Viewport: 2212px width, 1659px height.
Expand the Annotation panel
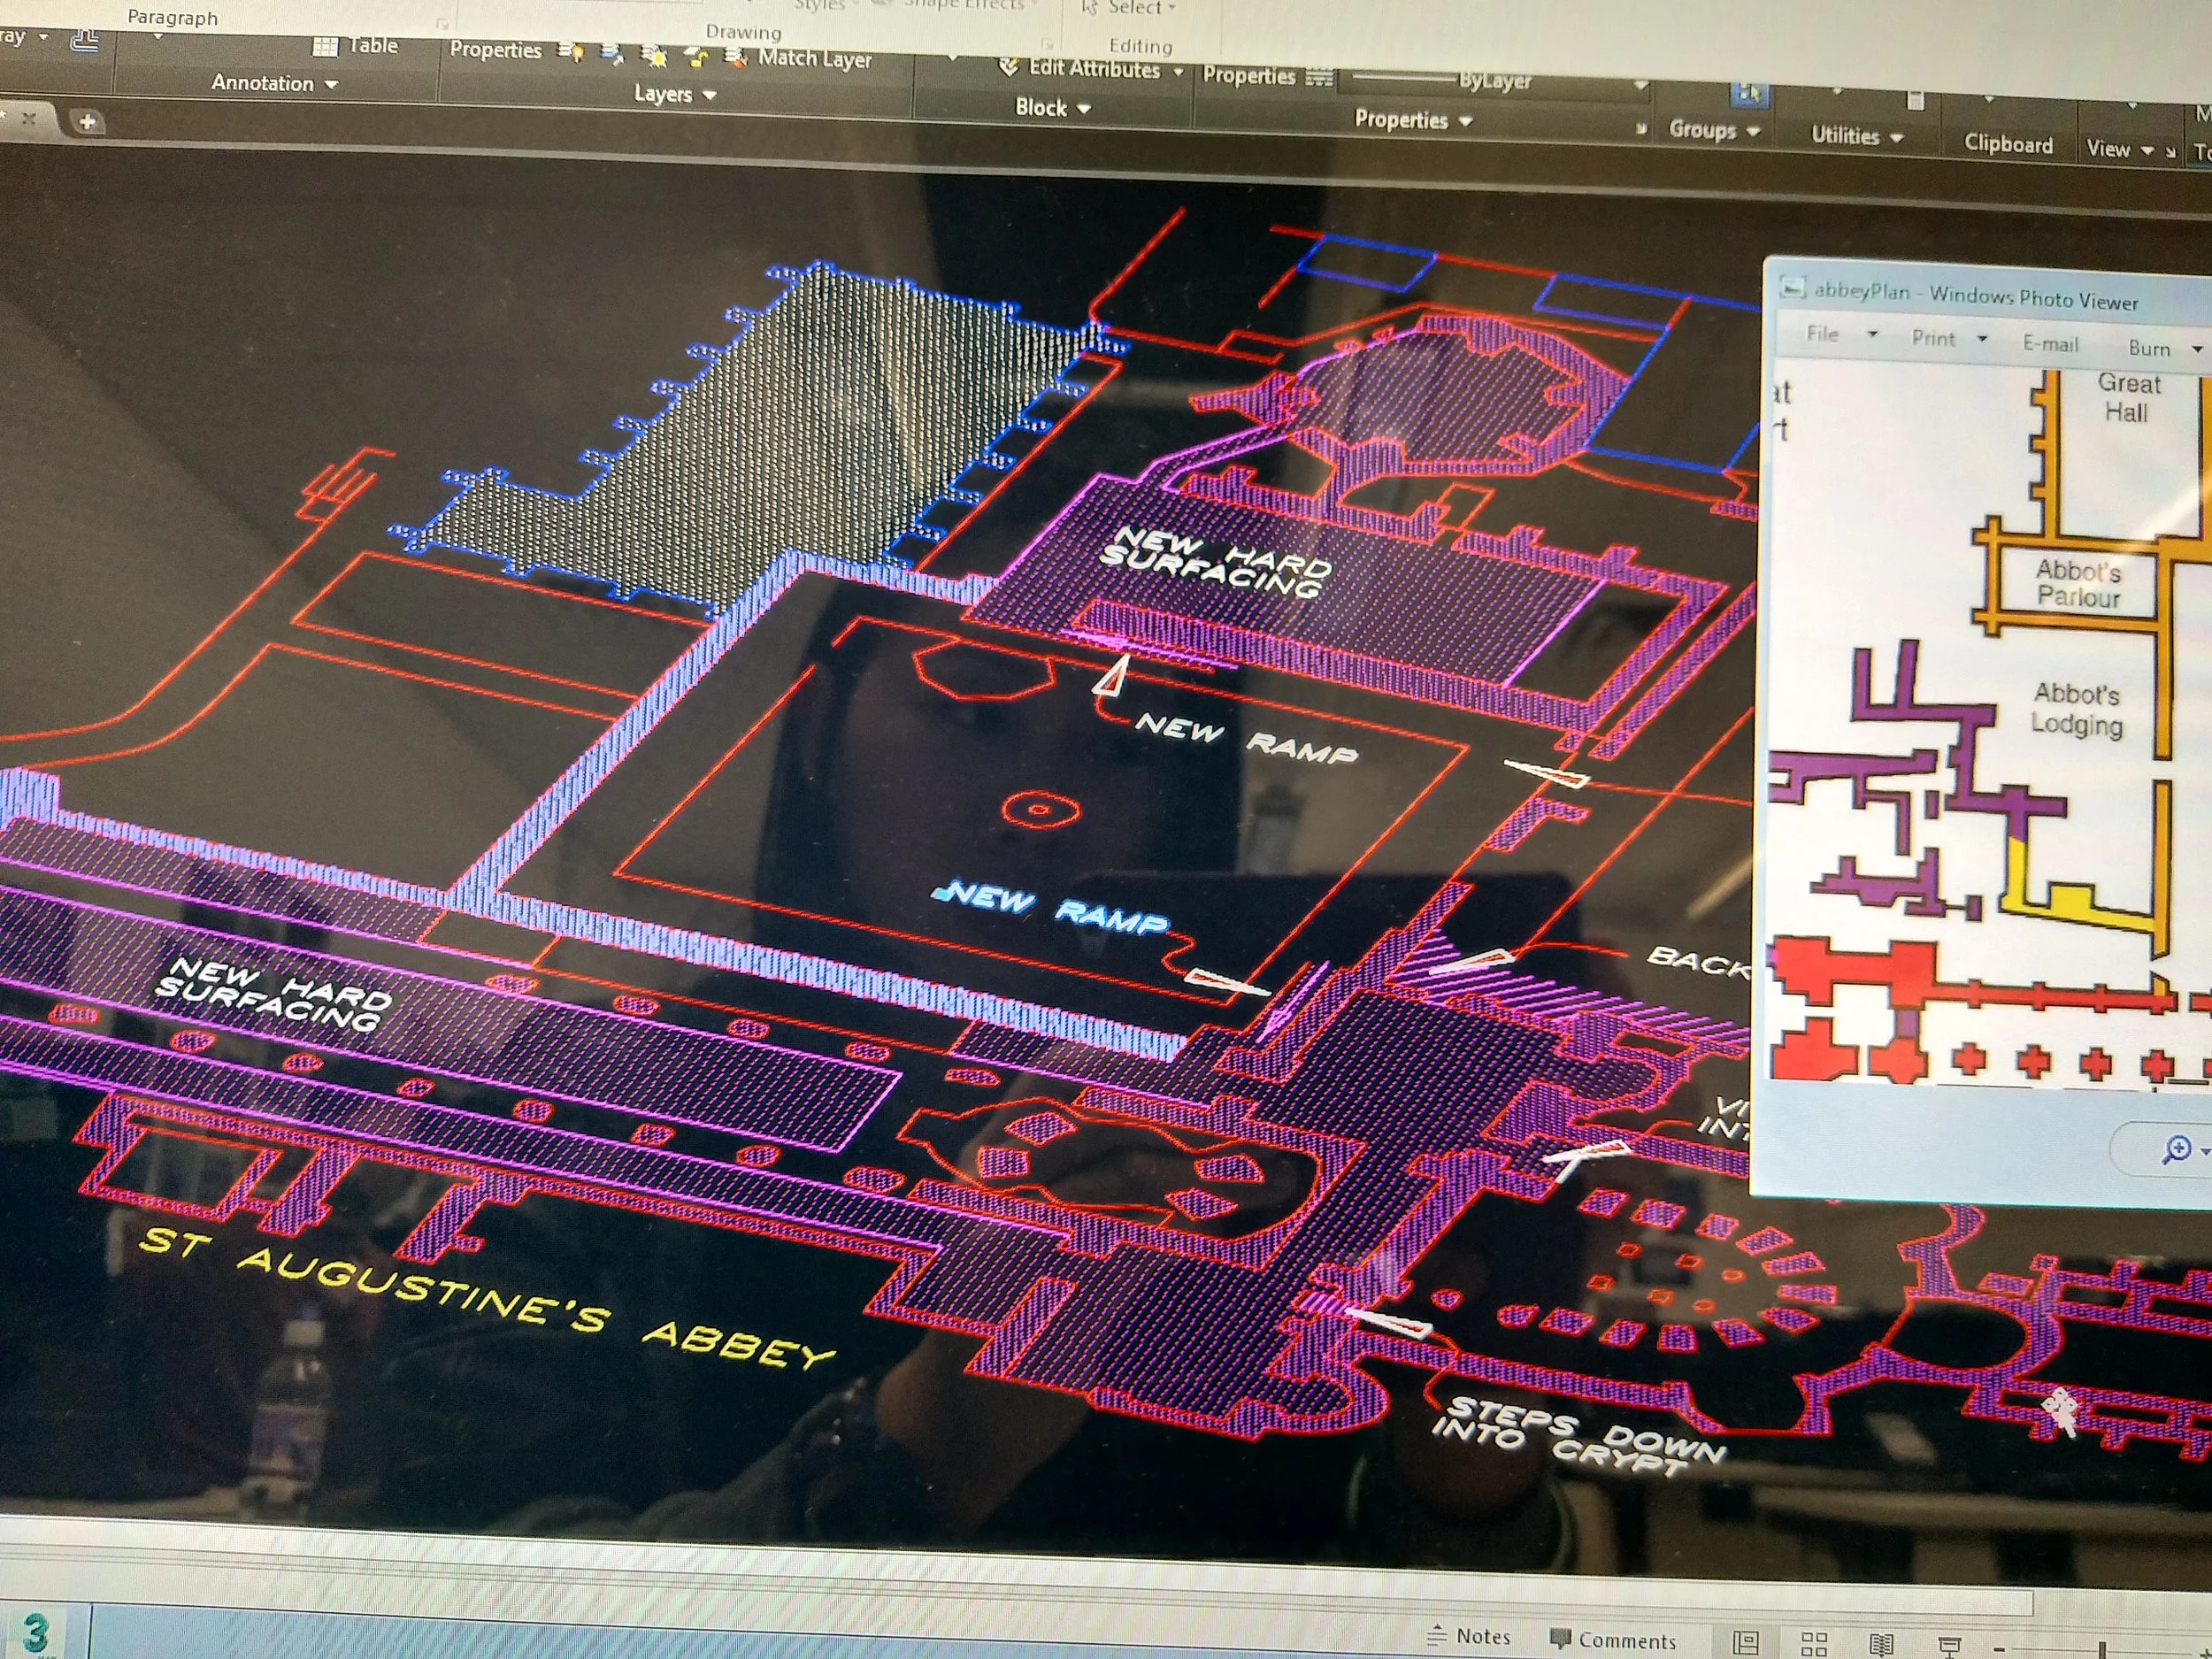pos(273,83)
